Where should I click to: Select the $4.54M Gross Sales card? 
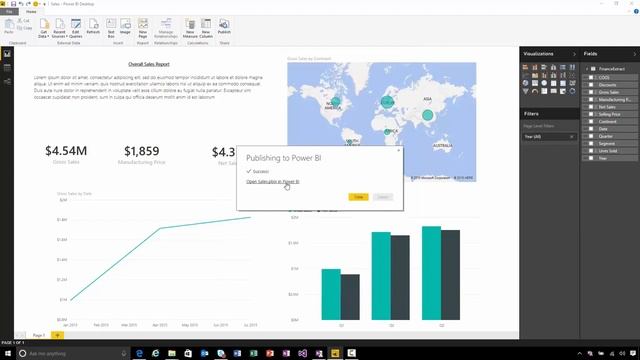click(x=66, y=155)
